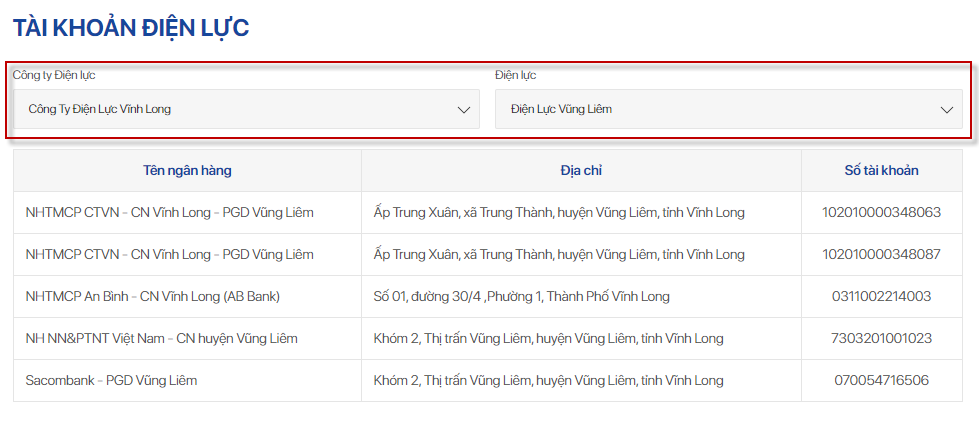Click the Sacombank - PGD Vũng Liêm cell
Screen dimensions: 979x427
[111, 380]
